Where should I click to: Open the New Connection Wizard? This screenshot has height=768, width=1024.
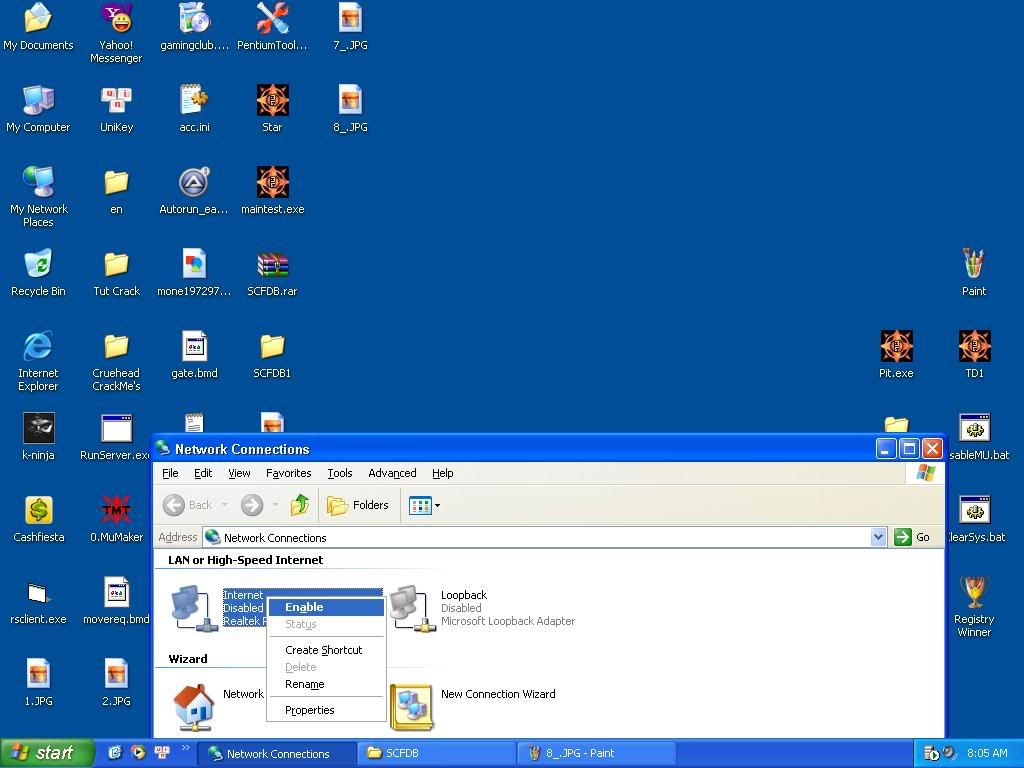473,707
